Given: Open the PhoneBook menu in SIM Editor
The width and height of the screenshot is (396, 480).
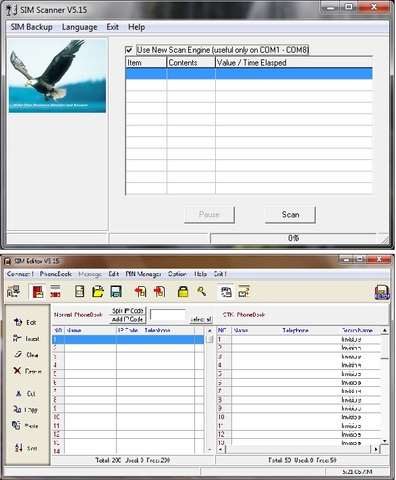Looking at the screenshot, I should [56, 274].
